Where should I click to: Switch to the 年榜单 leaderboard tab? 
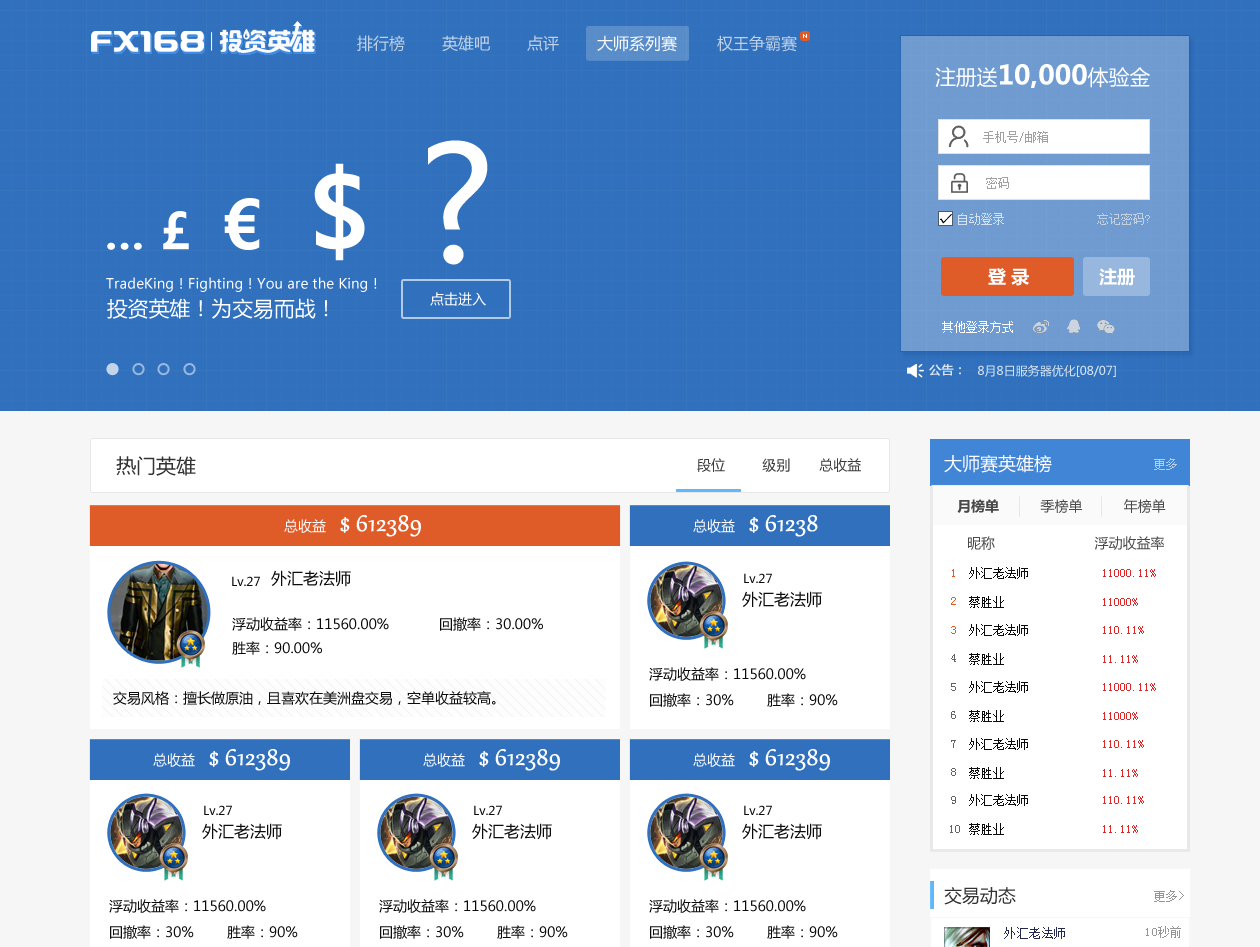coord(1143,506)
